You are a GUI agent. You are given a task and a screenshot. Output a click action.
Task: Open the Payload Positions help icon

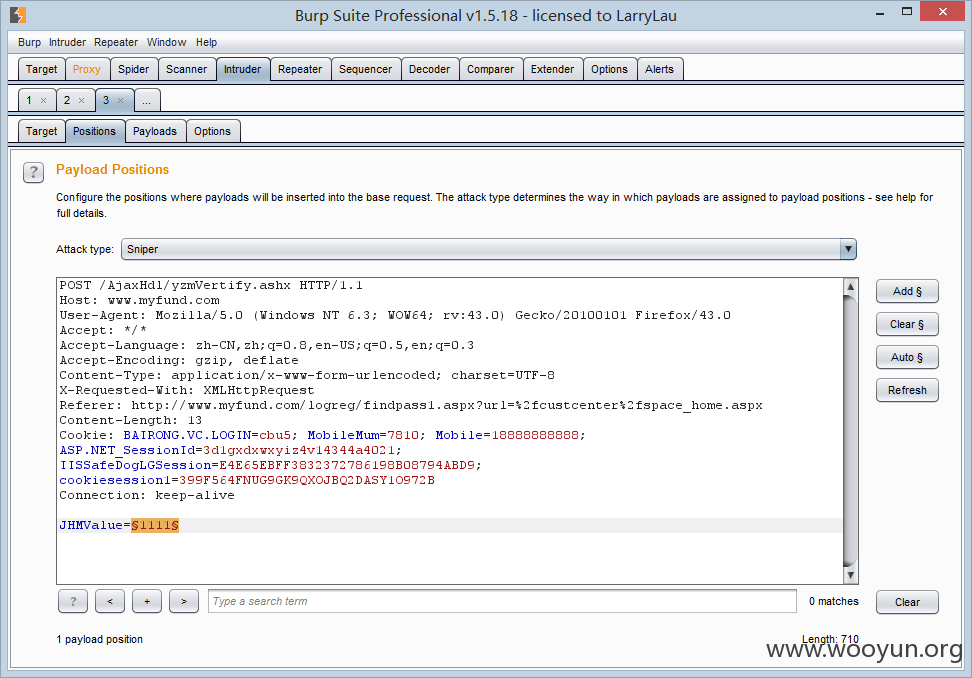pos(33,172)
